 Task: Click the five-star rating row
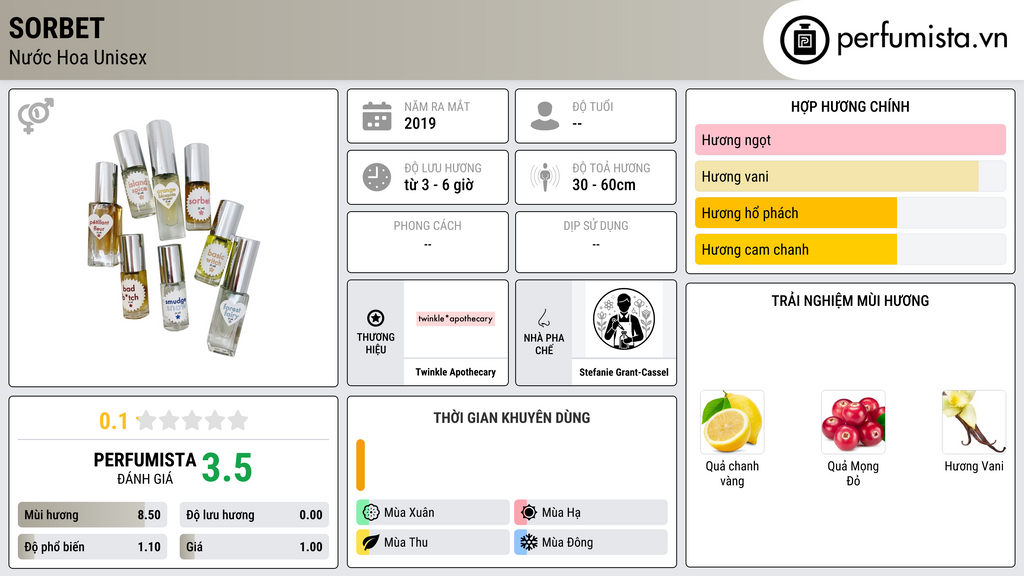[x=193, y=420]
